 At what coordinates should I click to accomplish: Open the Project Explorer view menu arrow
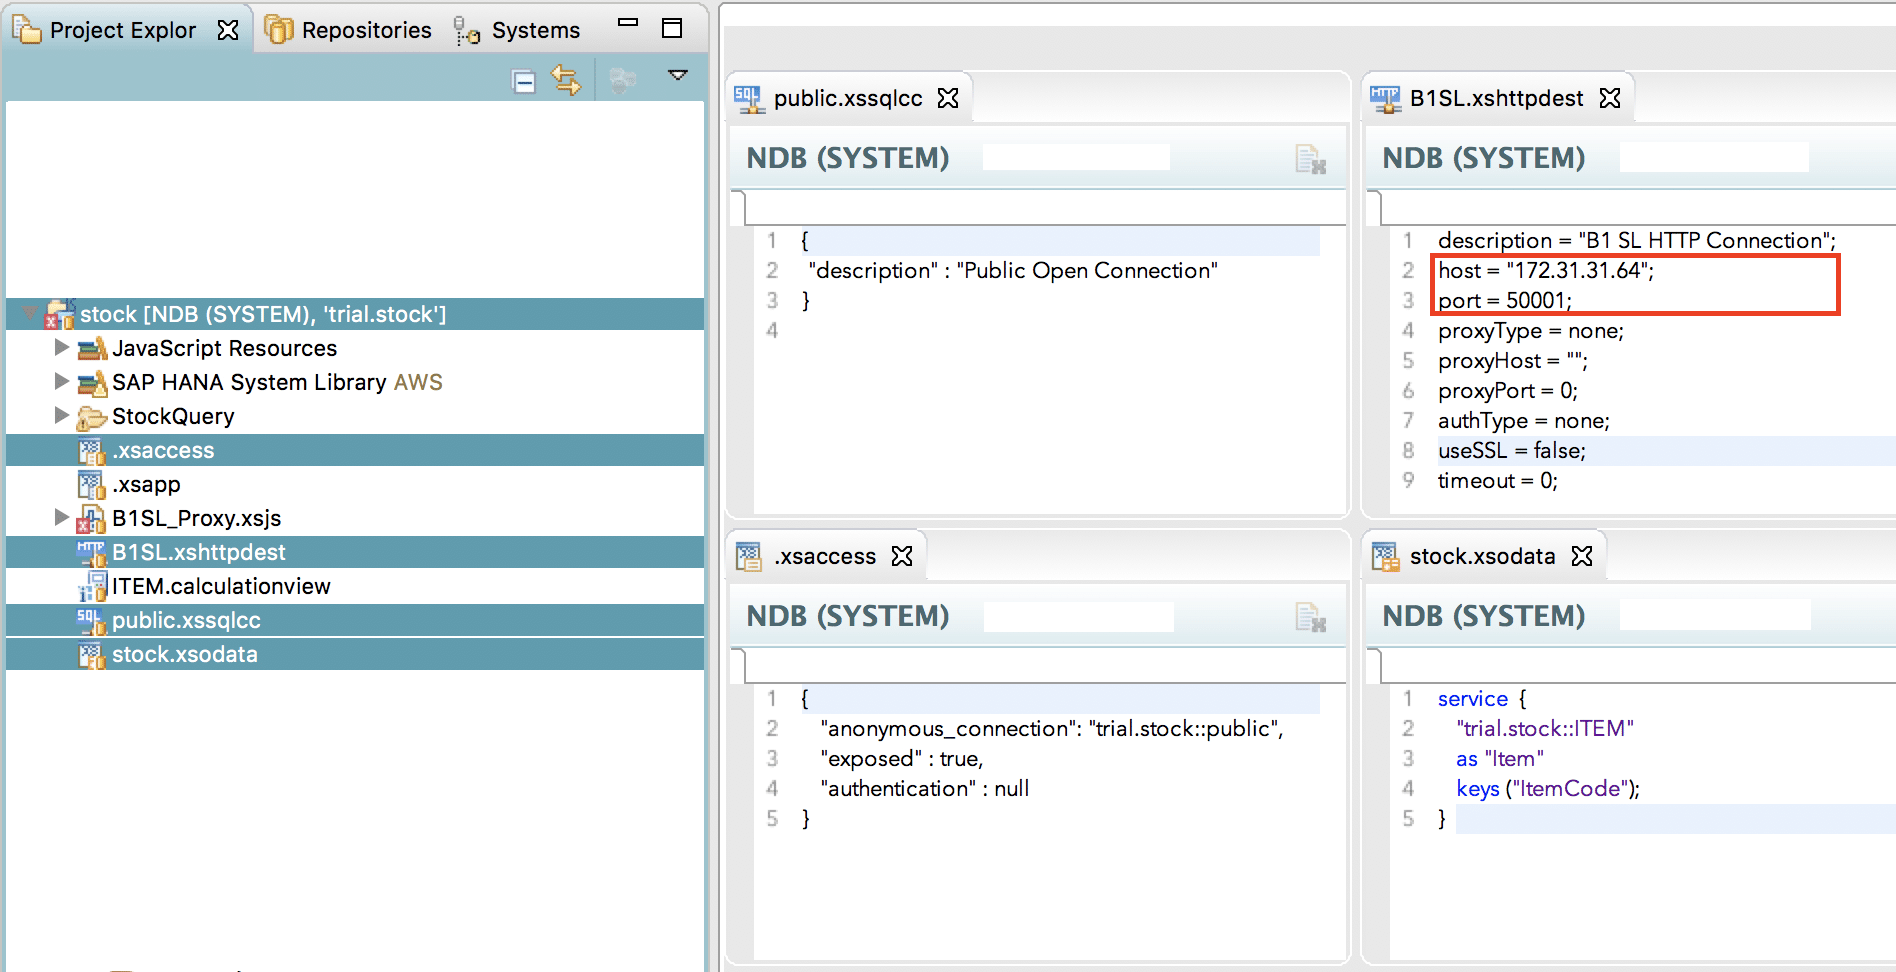678,75
